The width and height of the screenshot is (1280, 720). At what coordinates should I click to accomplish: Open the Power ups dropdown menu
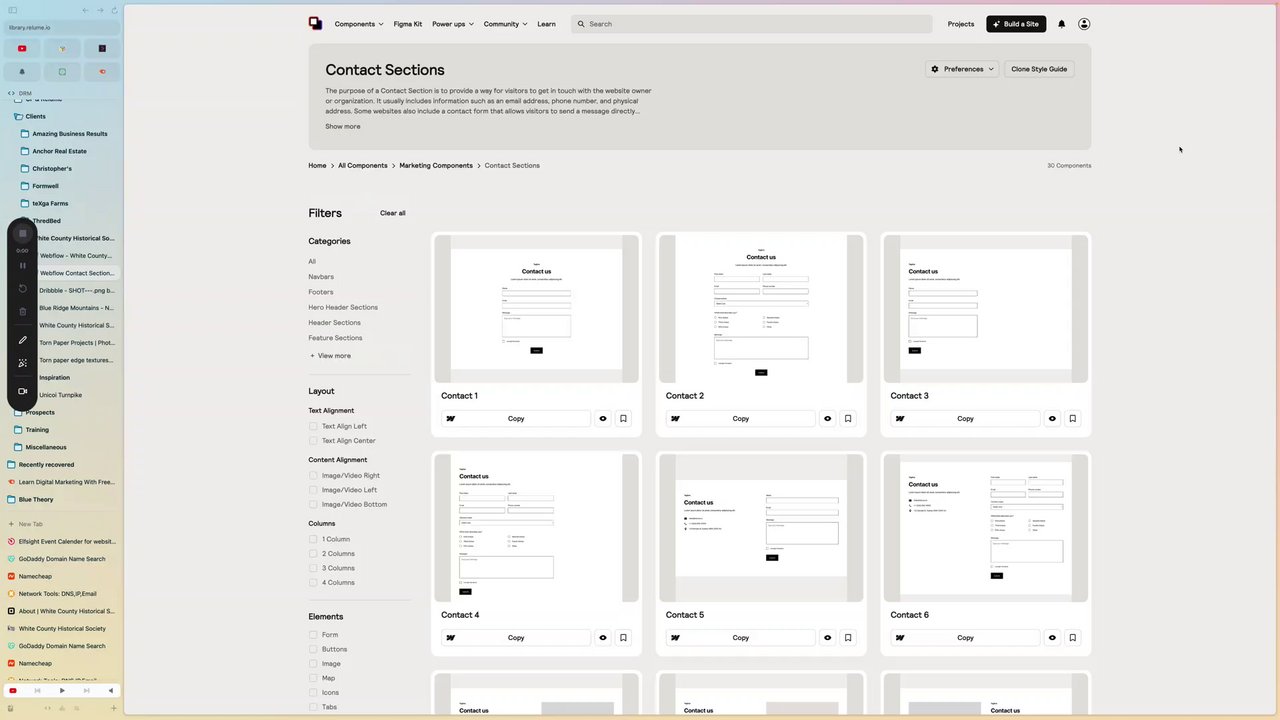click(453, 24)
